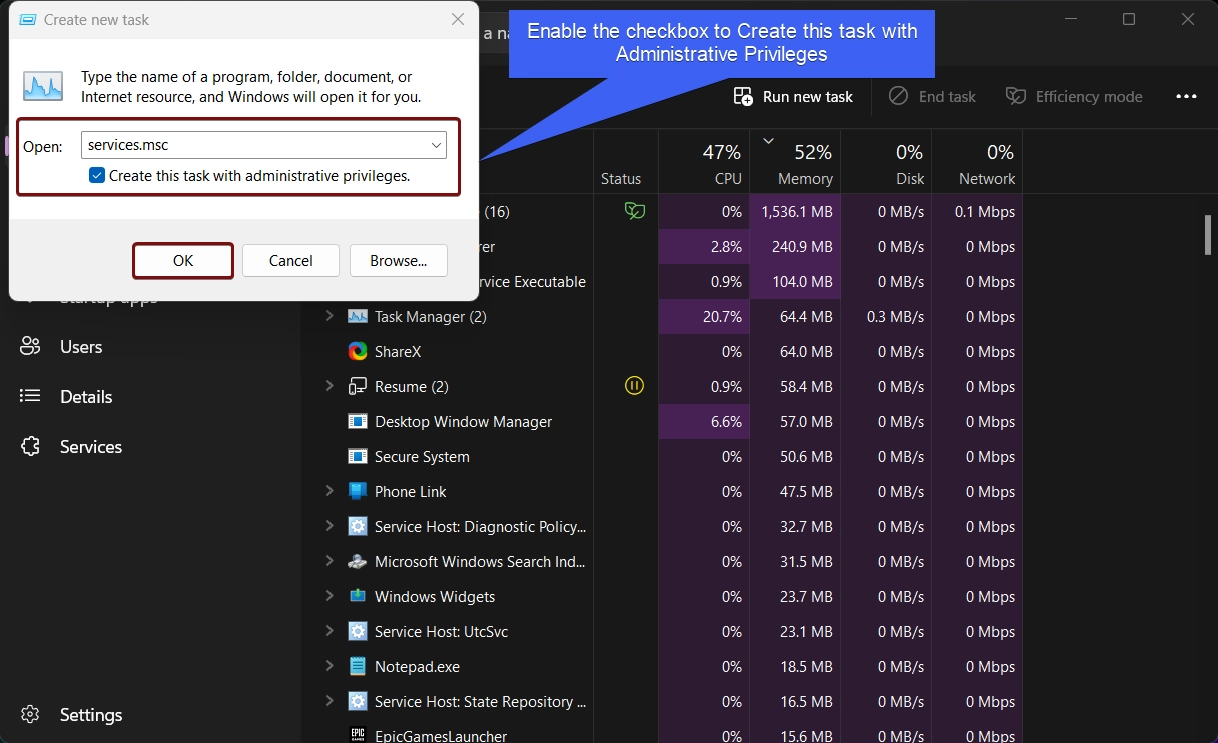Select the Settings gear icon
This screenshot has width=1218, height=743.
point(30,715)
